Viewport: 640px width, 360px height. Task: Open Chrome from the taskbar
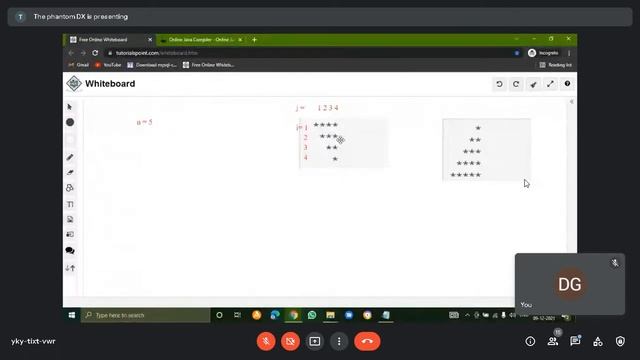click(293, 315)
